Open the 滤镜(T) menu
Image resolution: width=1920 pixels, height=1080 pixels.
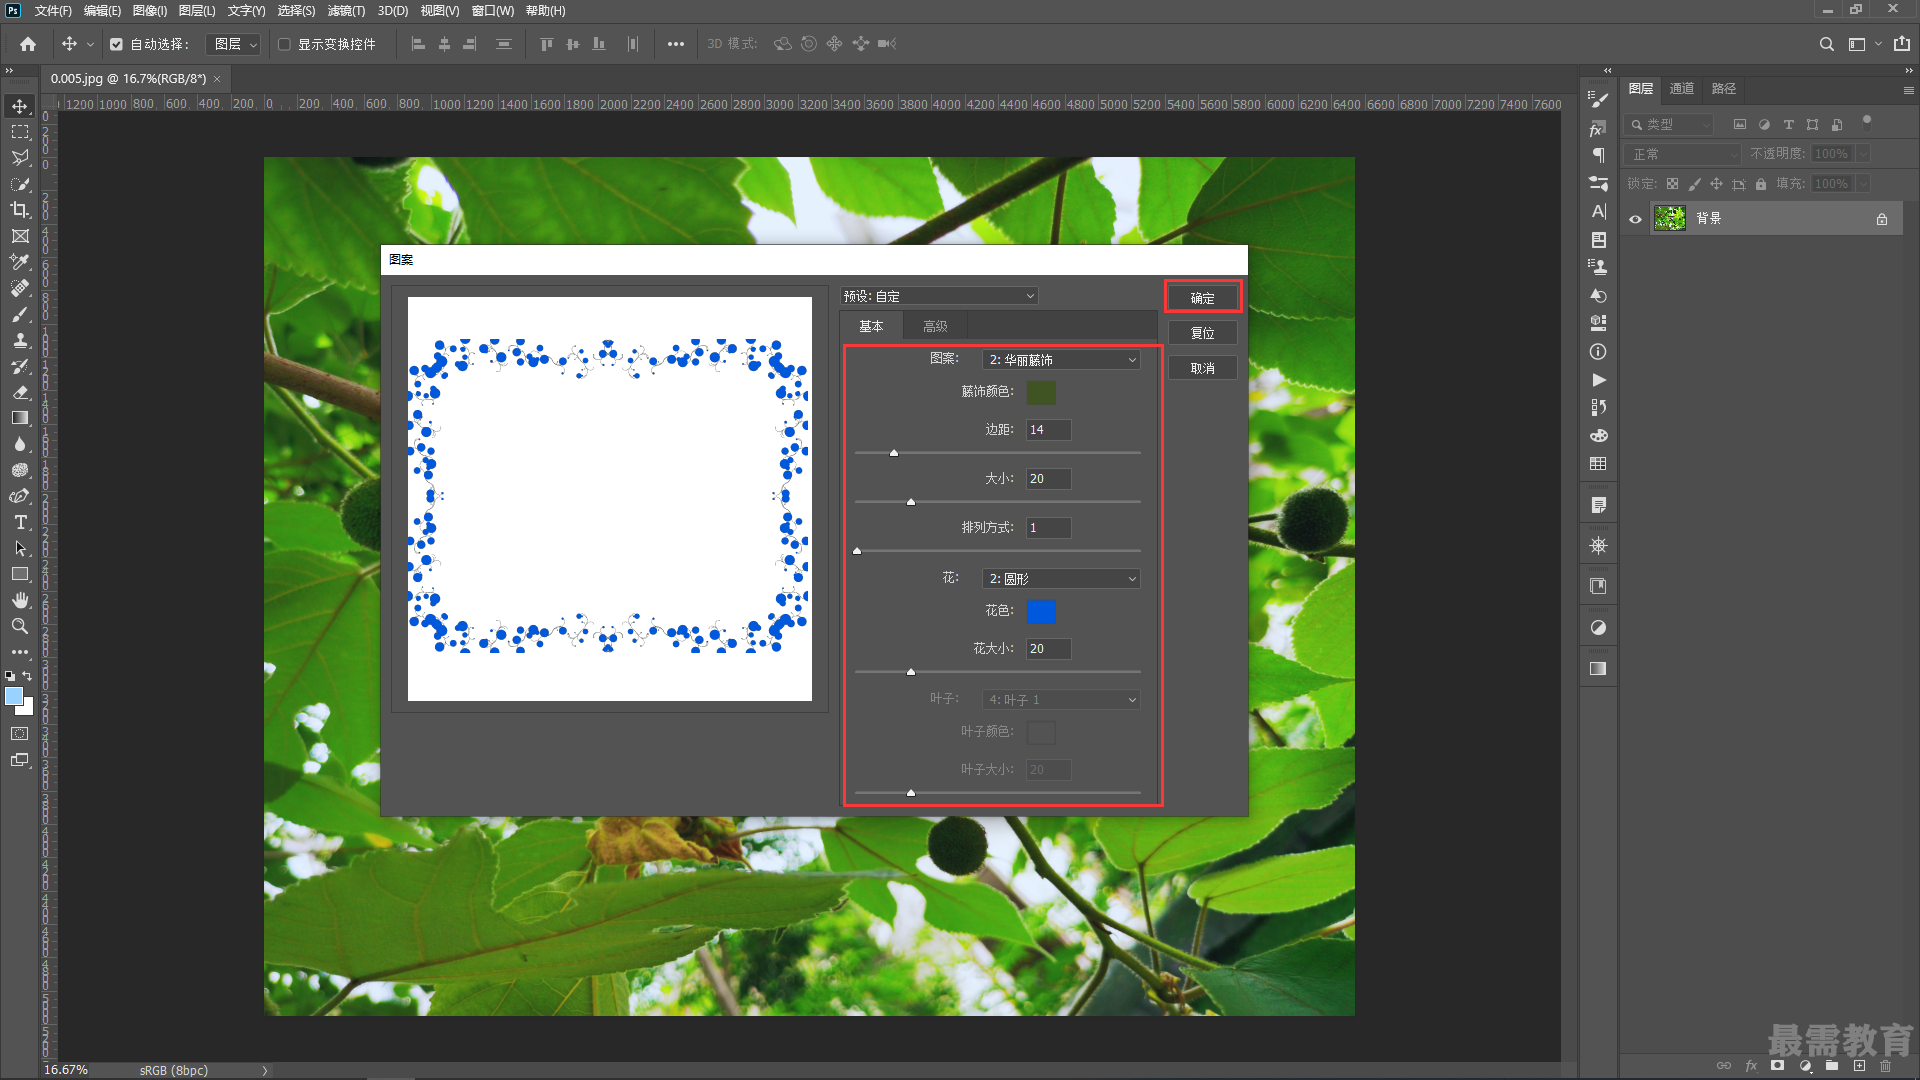click(x=346, y=11)
